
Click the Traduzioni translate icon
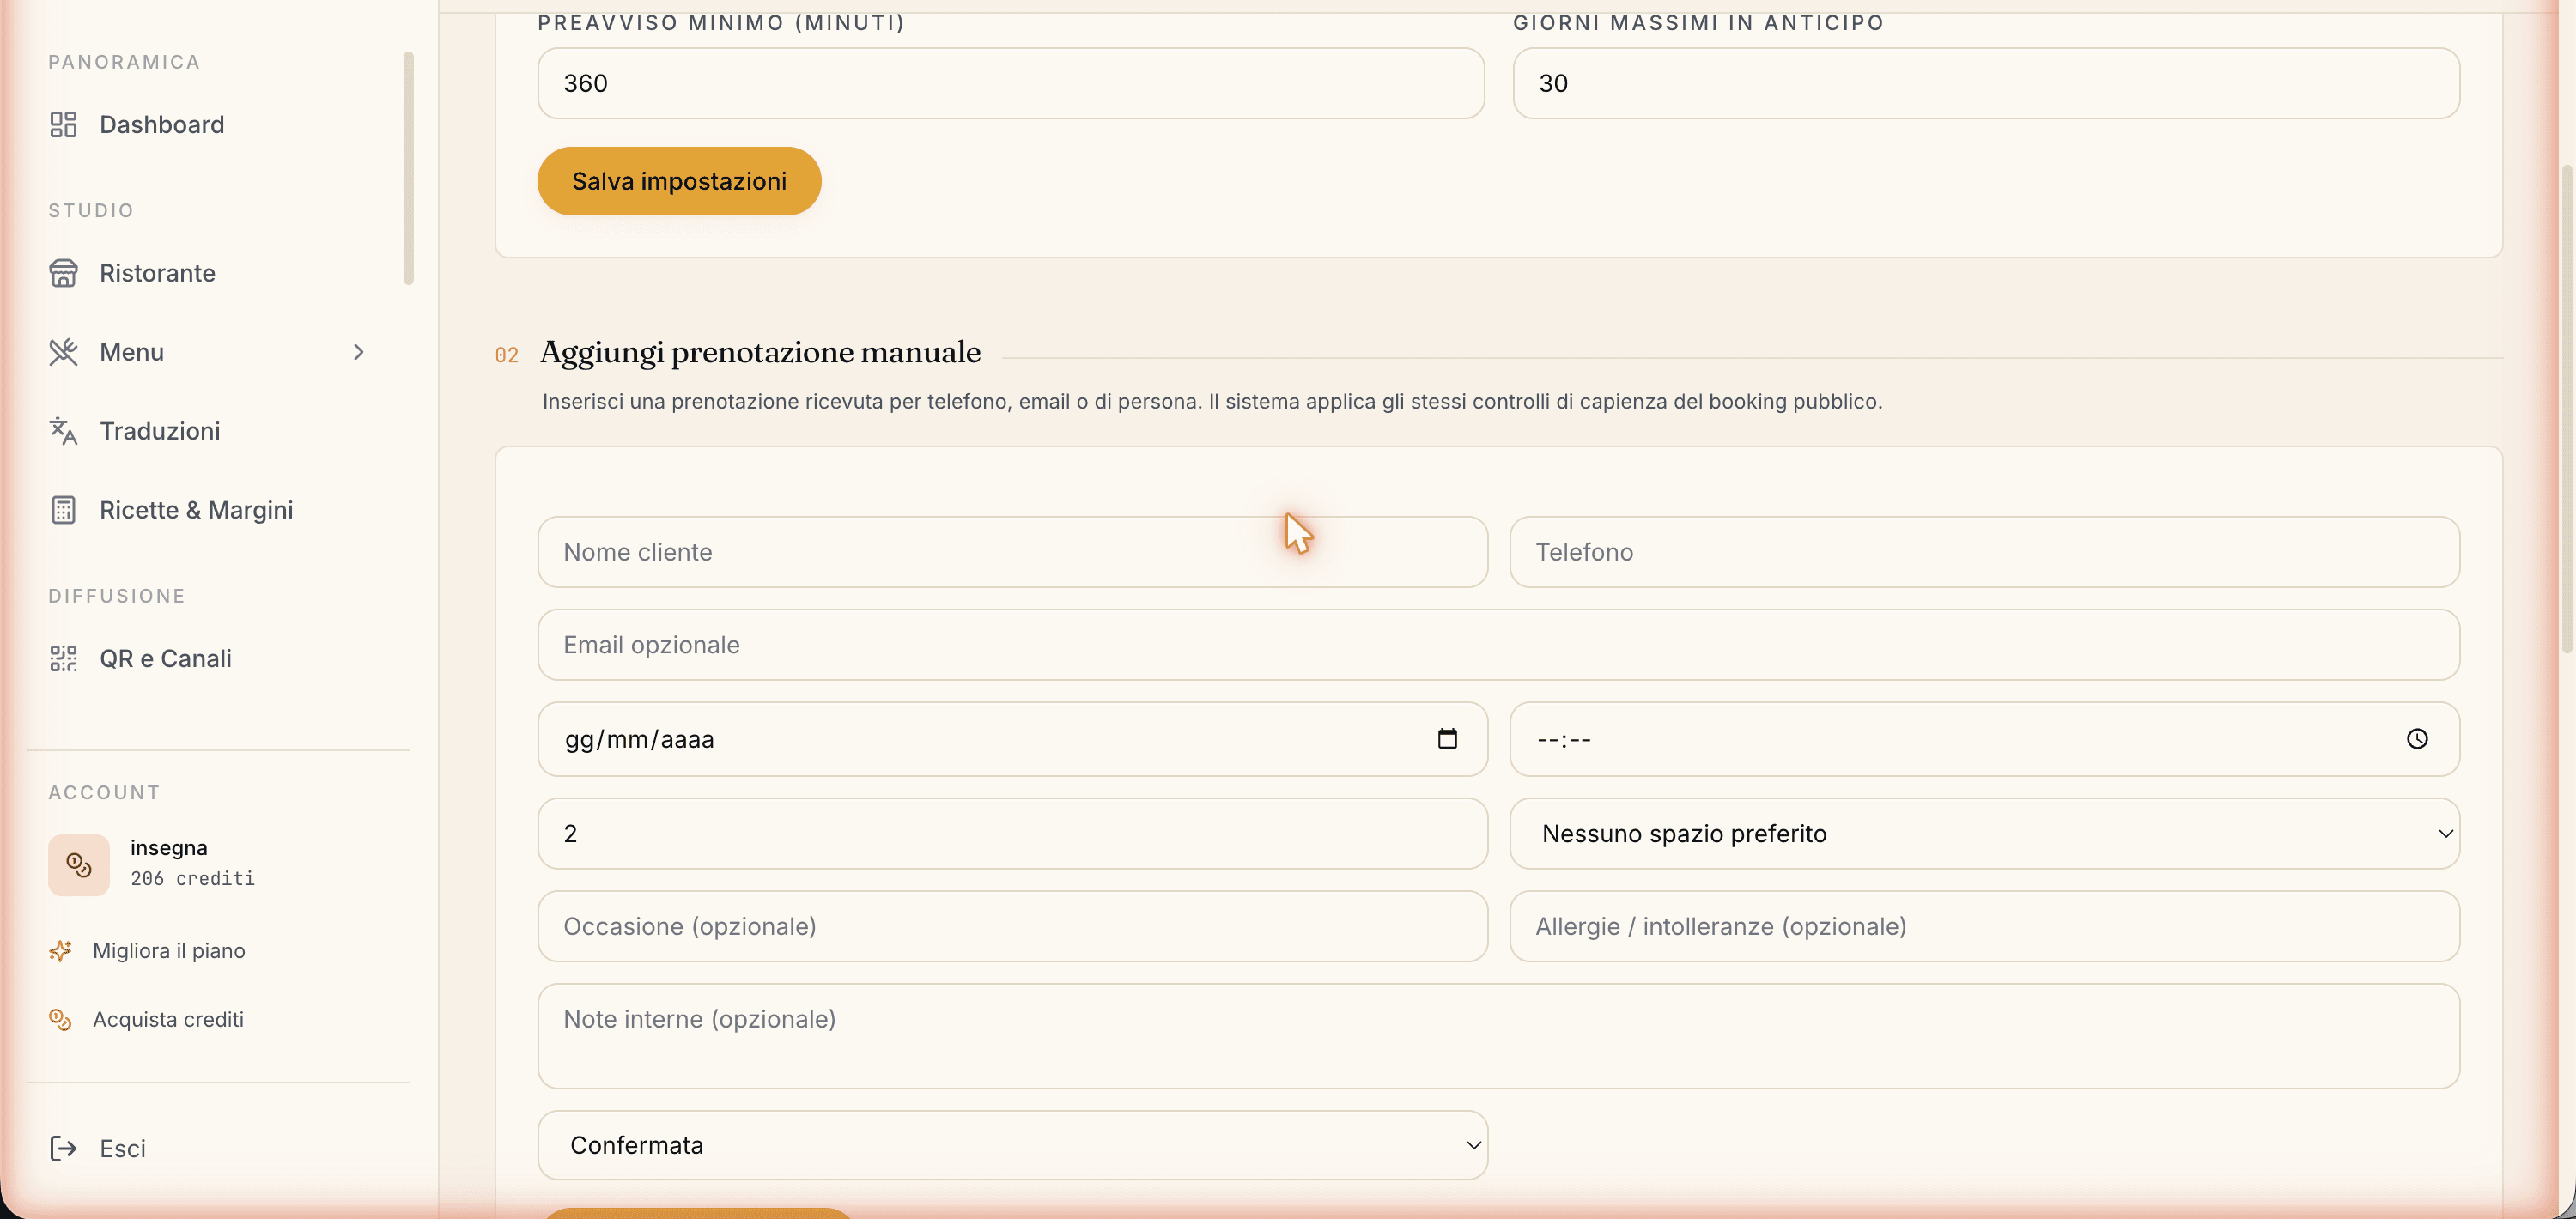63,431
